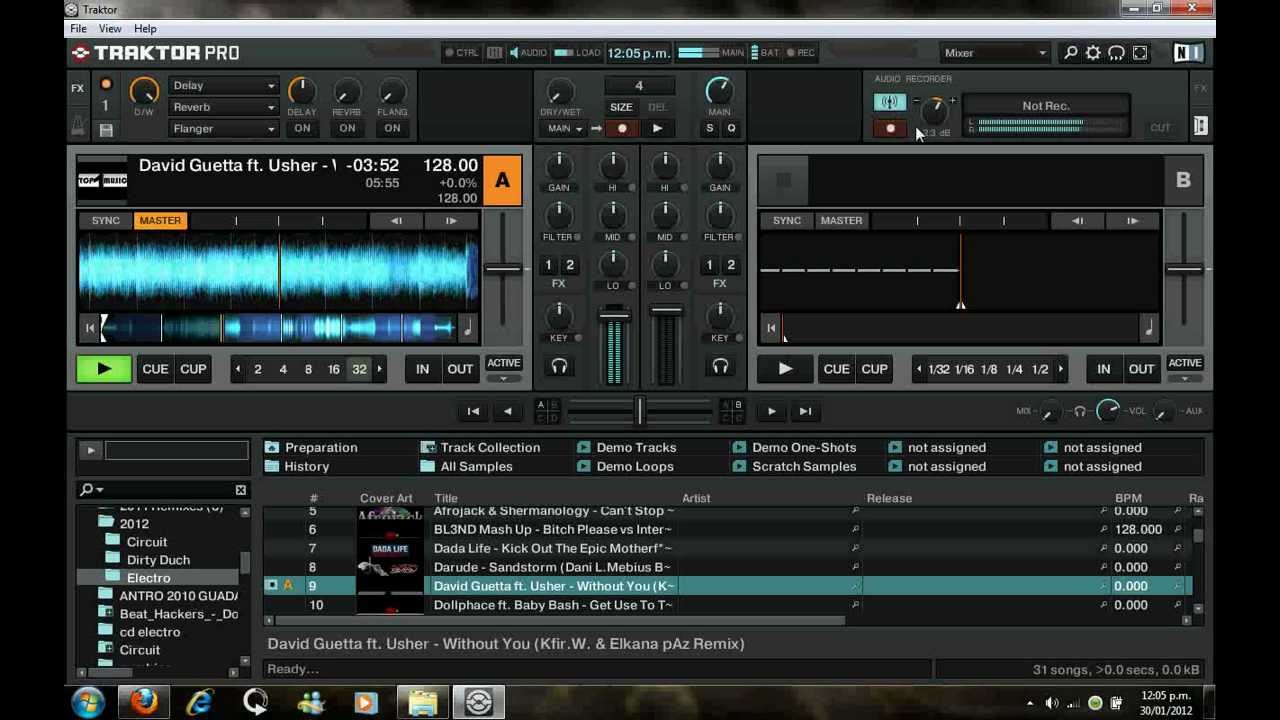Click the search magnifier icon in the header
This screenshot has height=720, width=1280.
[1070, 53]
